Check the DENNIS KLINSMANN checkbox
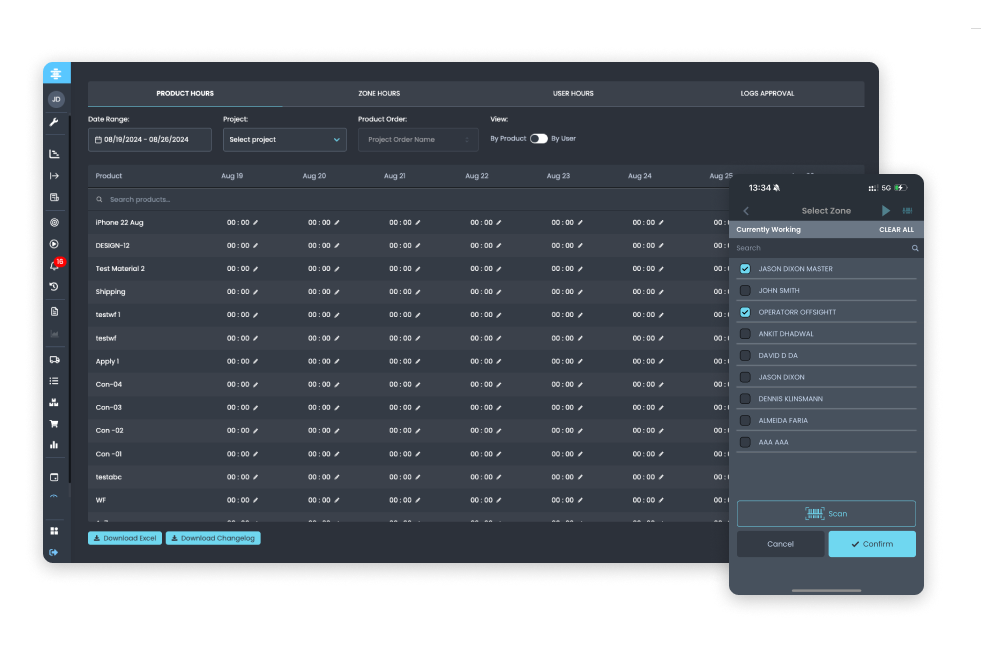Screen dimensions: 981x652 click(745, 399)
